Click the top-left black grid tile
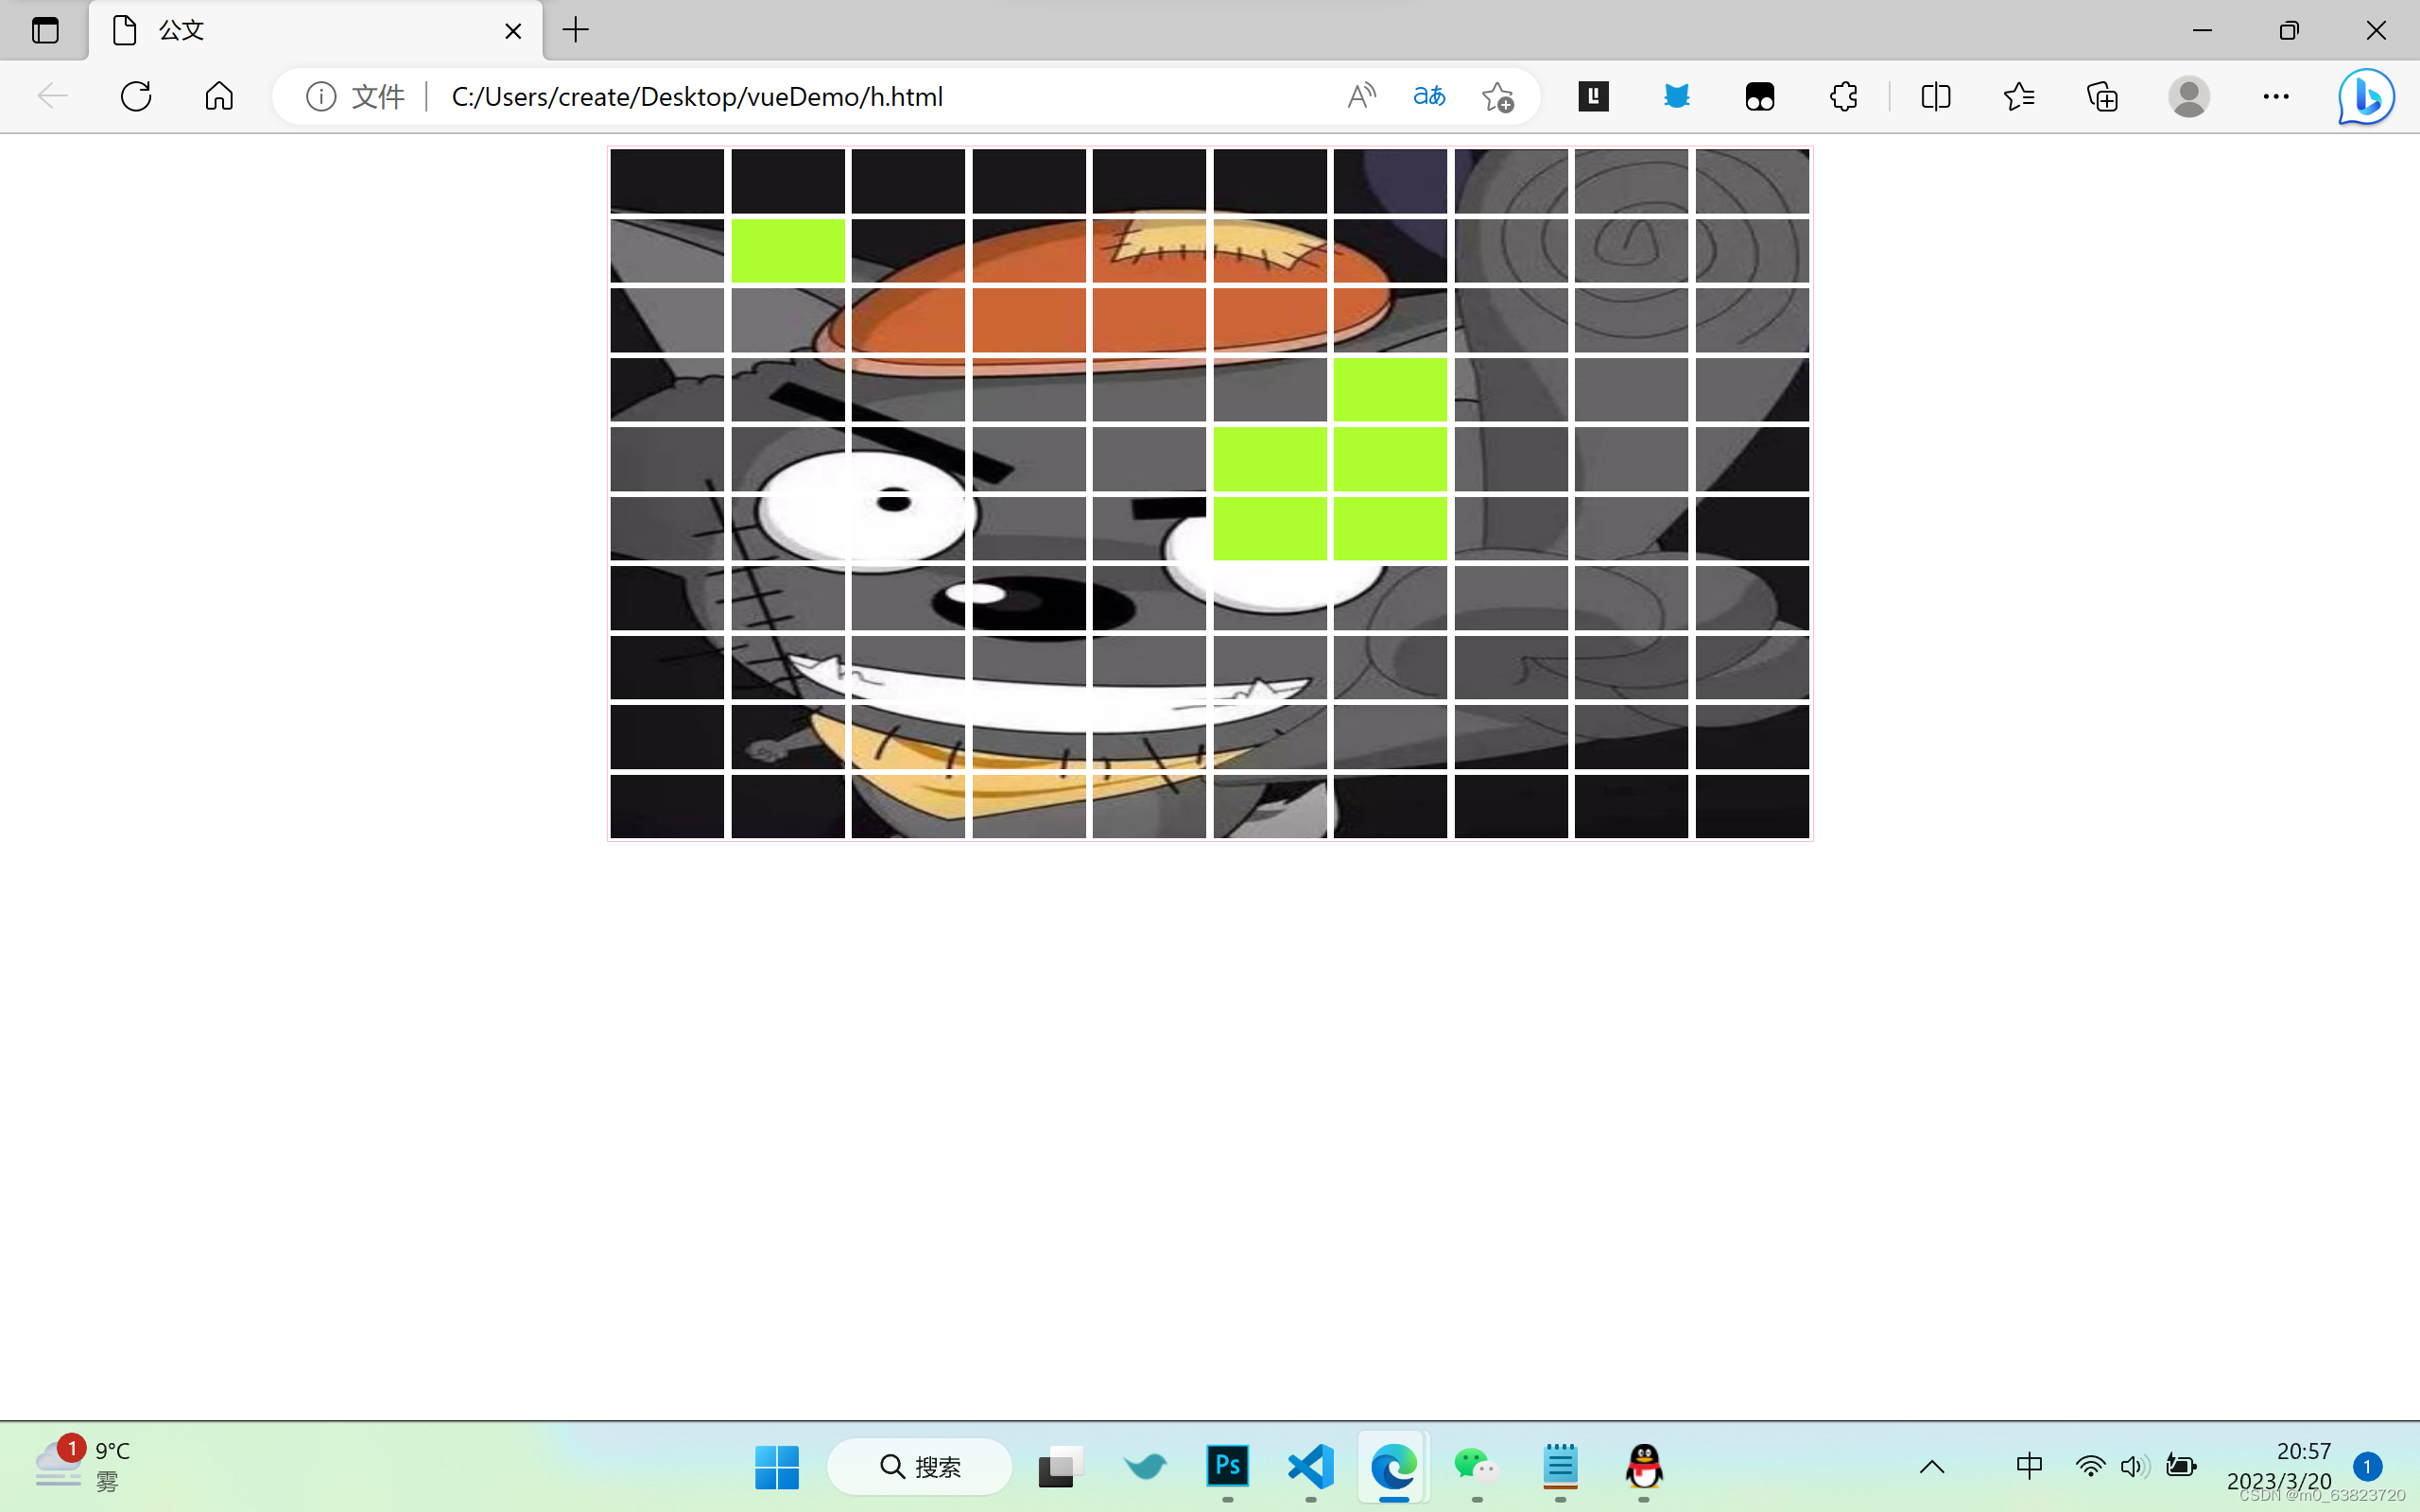 point(667,181)
